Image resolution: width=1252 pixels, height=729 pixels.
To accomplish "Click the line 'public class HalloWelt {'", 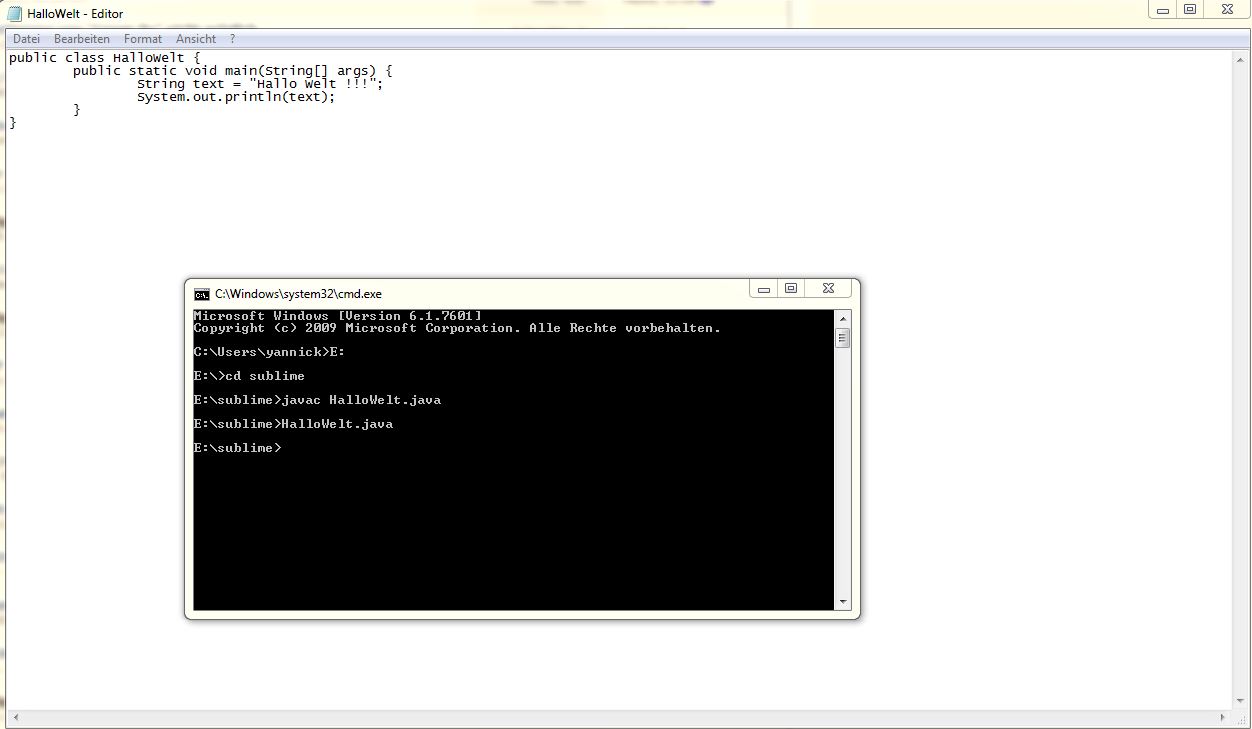I will pos(105,58).
